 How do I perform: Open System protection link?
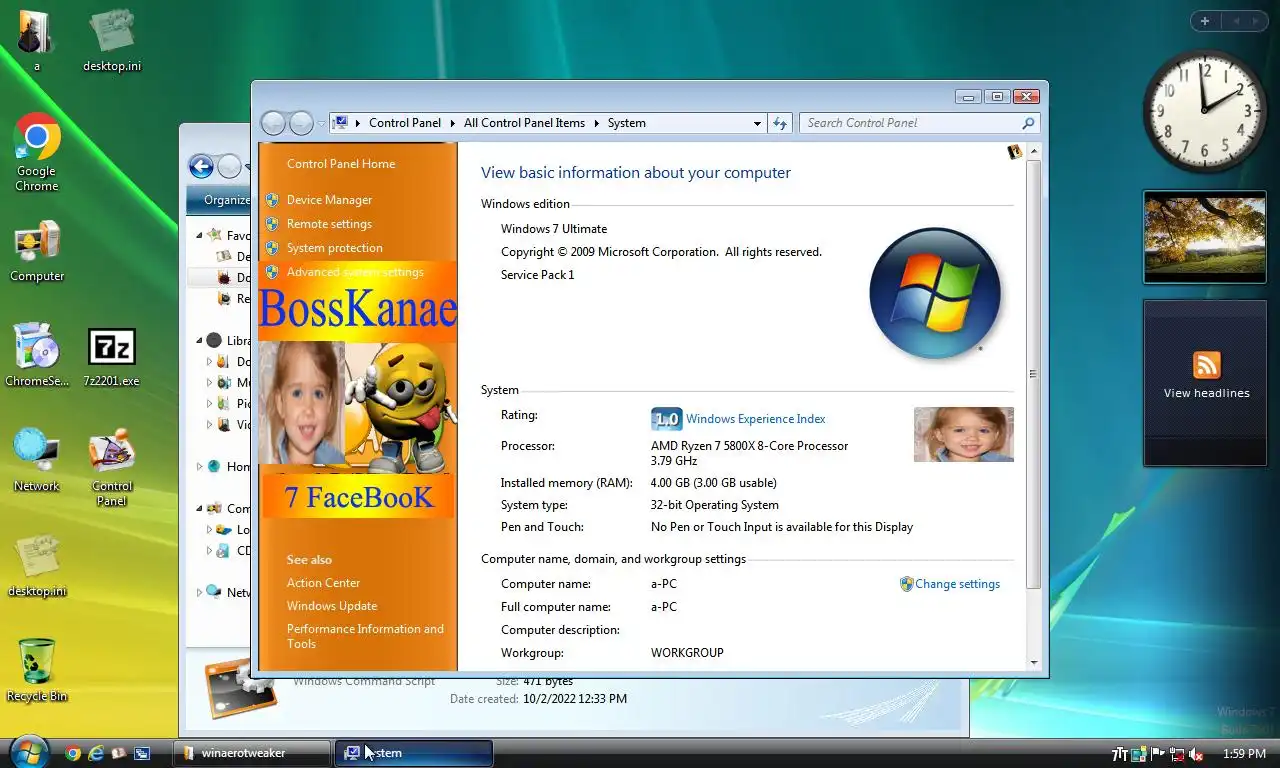[x=334, y=248]
